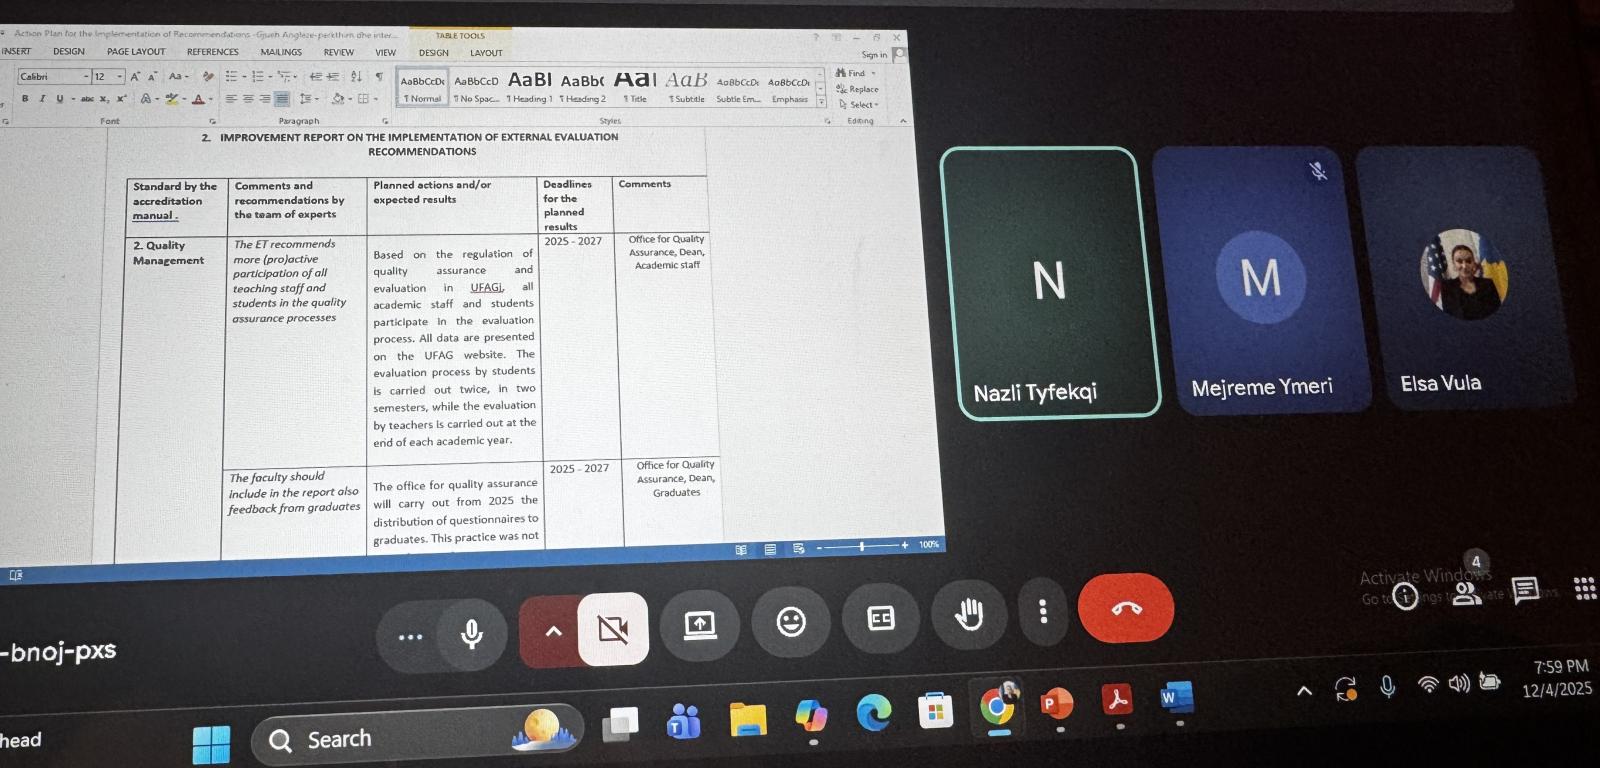Open Word from the taskbar
The width and height of the screenshot is (1600, 768).
tap(1177, 697)
